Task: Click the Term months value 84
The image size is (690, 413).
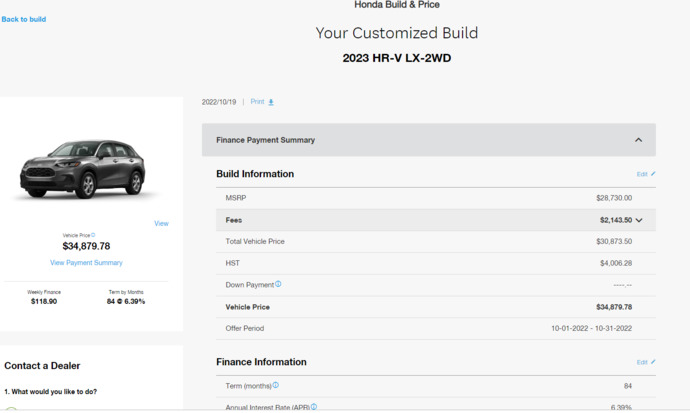Action: click(628, 386)
